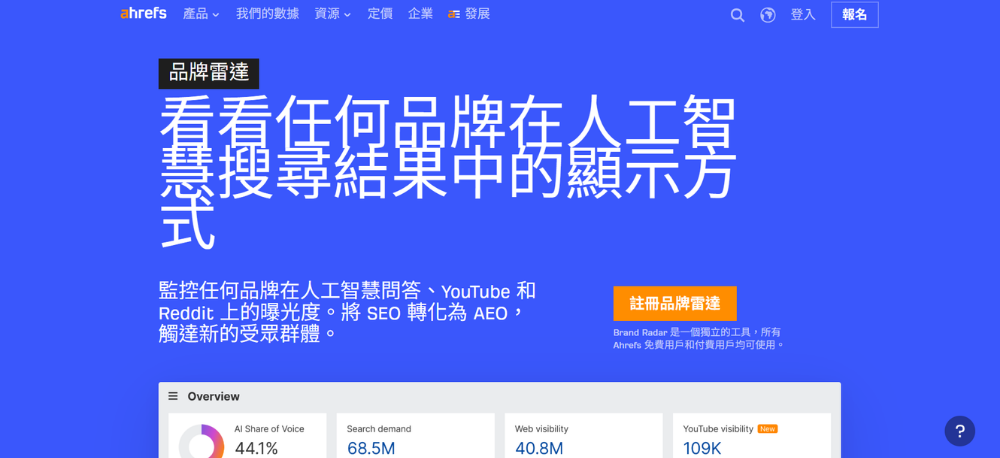This screenshot has width=1000, height=458.
Task: Click the 109K YouTube visibility value
Action: (702, 448)
